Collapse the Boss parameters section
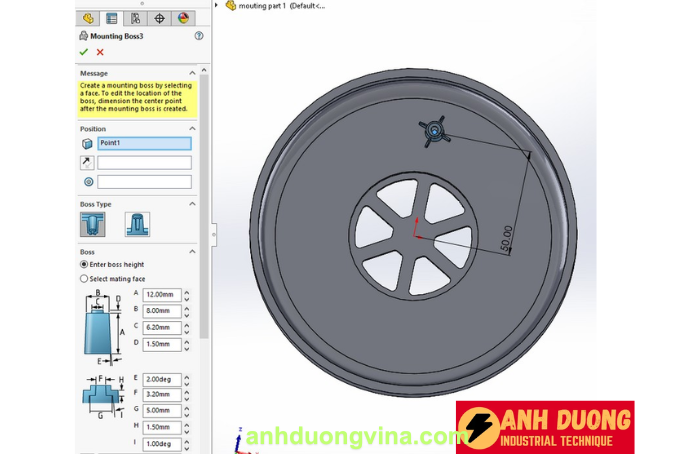The image size is (680, 454). (192, 252)
